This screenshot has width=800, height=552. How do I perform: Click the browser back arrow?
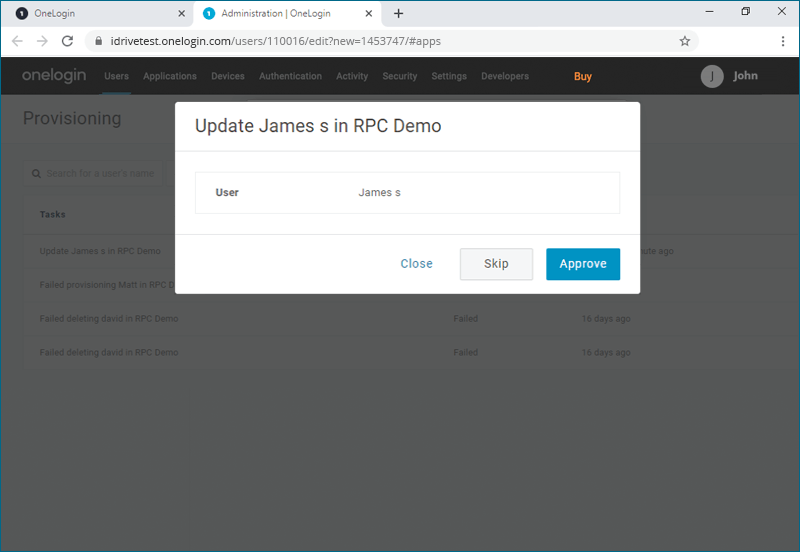pyautogui.click(x=17, y=41)
